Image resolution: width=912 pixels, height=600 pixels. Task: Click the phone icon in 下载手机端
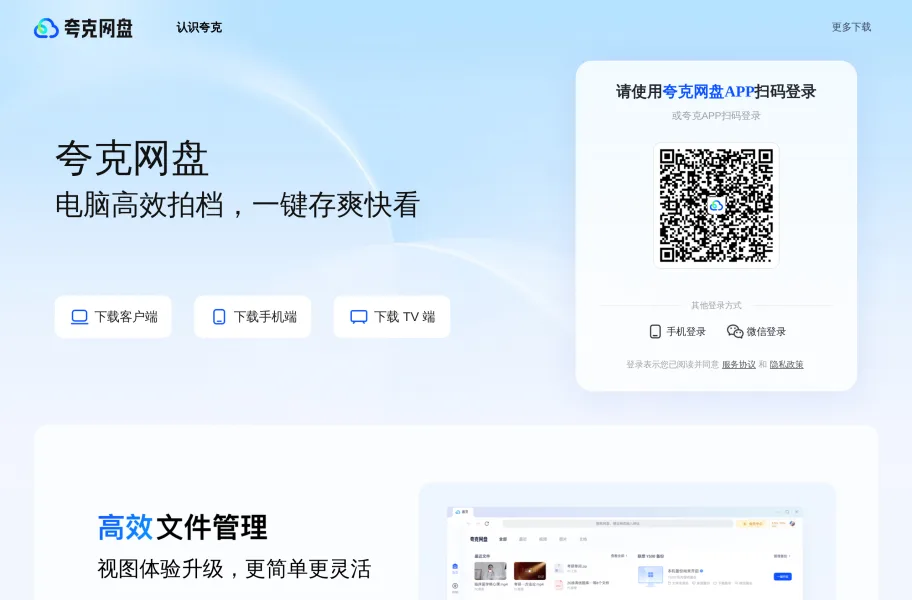[x=219, y=317]
